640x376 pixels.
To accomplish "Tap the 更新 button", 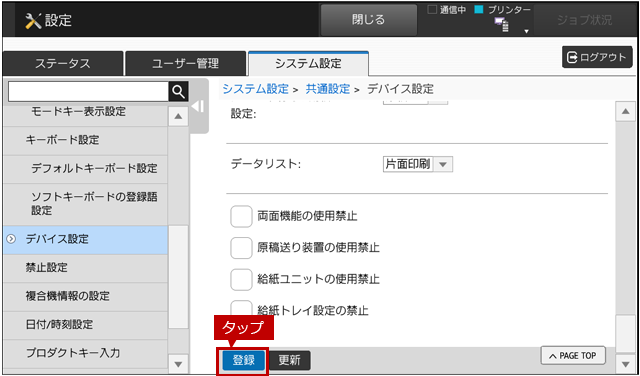I will coord(290,360).
